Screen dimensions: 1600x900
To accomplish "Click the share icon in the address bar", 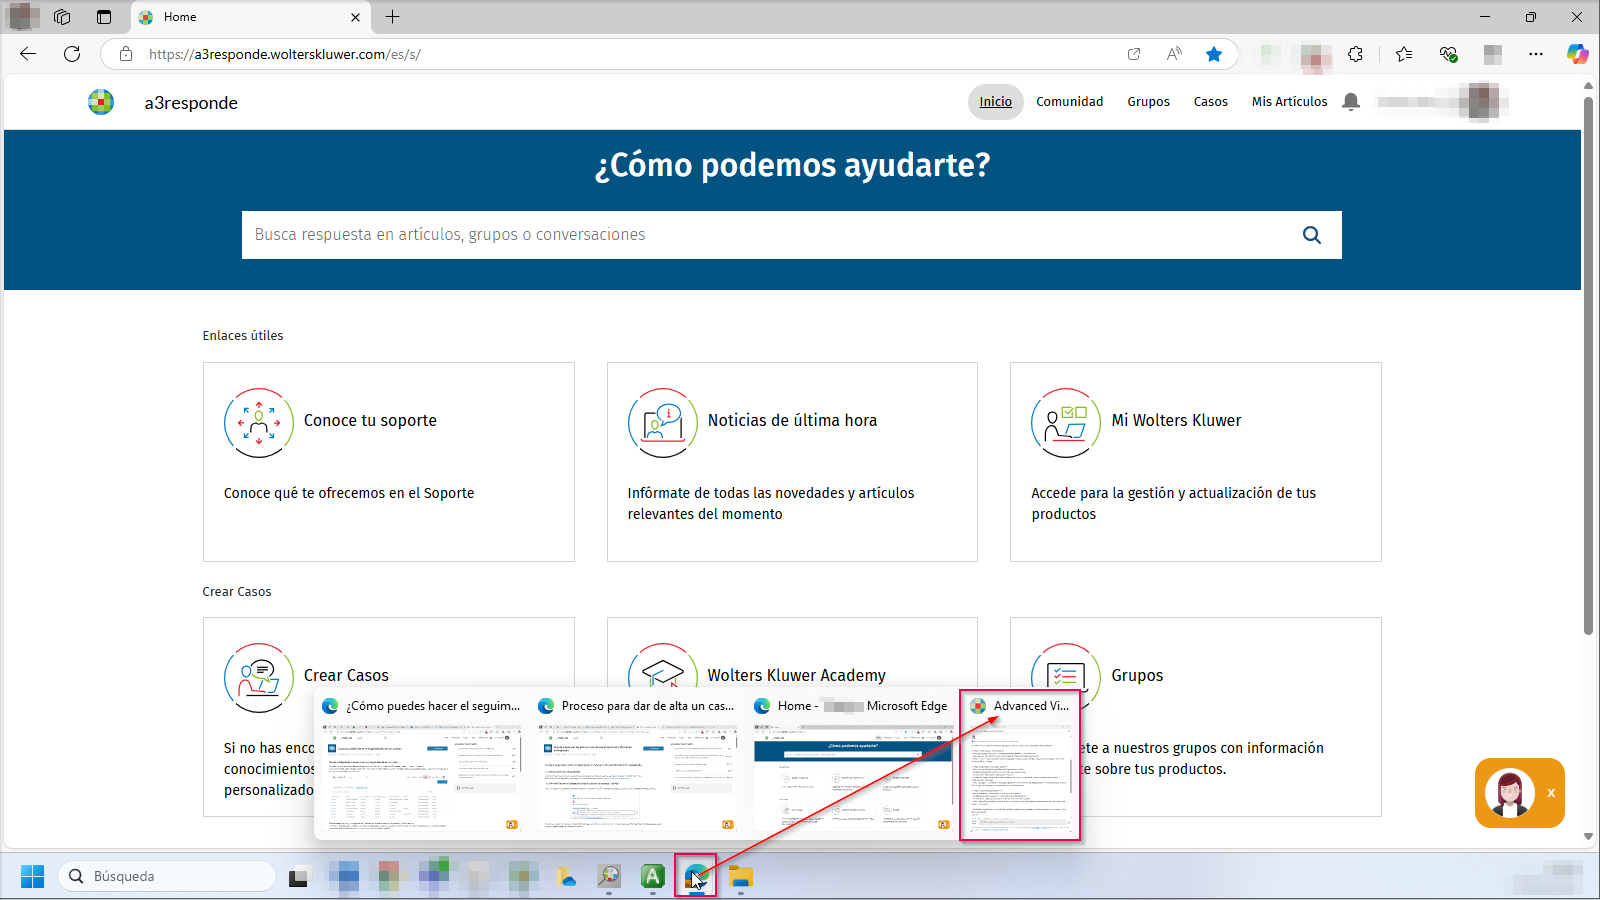I will click(x=1134, y=54).
